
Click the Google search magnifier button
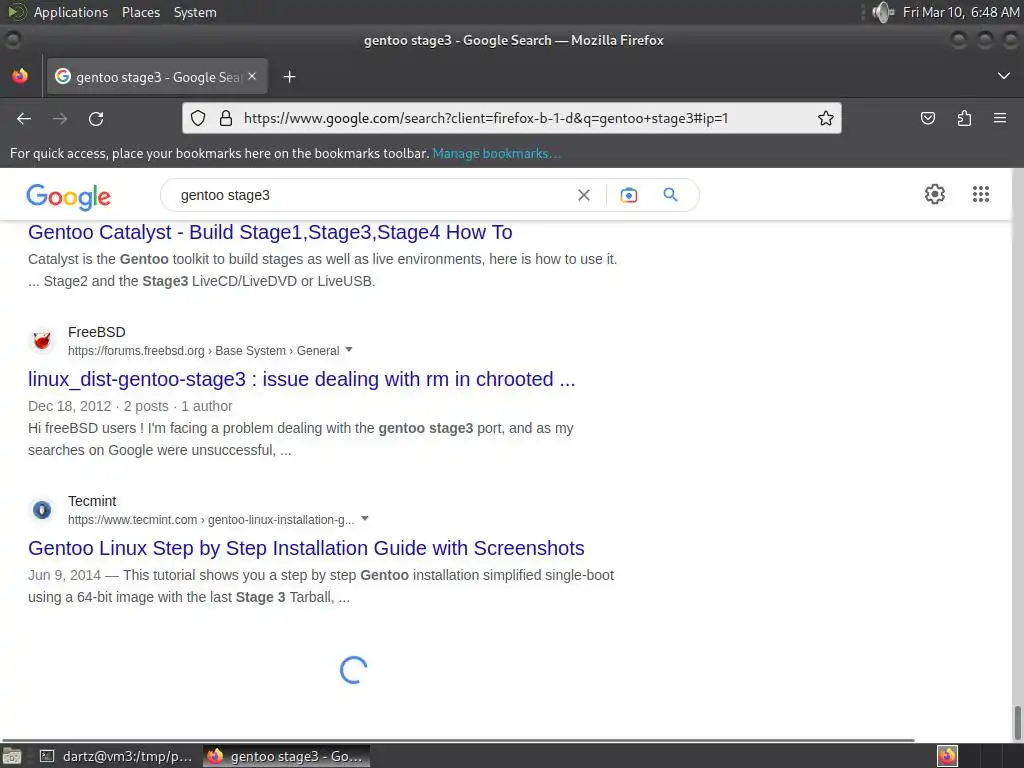tap(670, 195)
